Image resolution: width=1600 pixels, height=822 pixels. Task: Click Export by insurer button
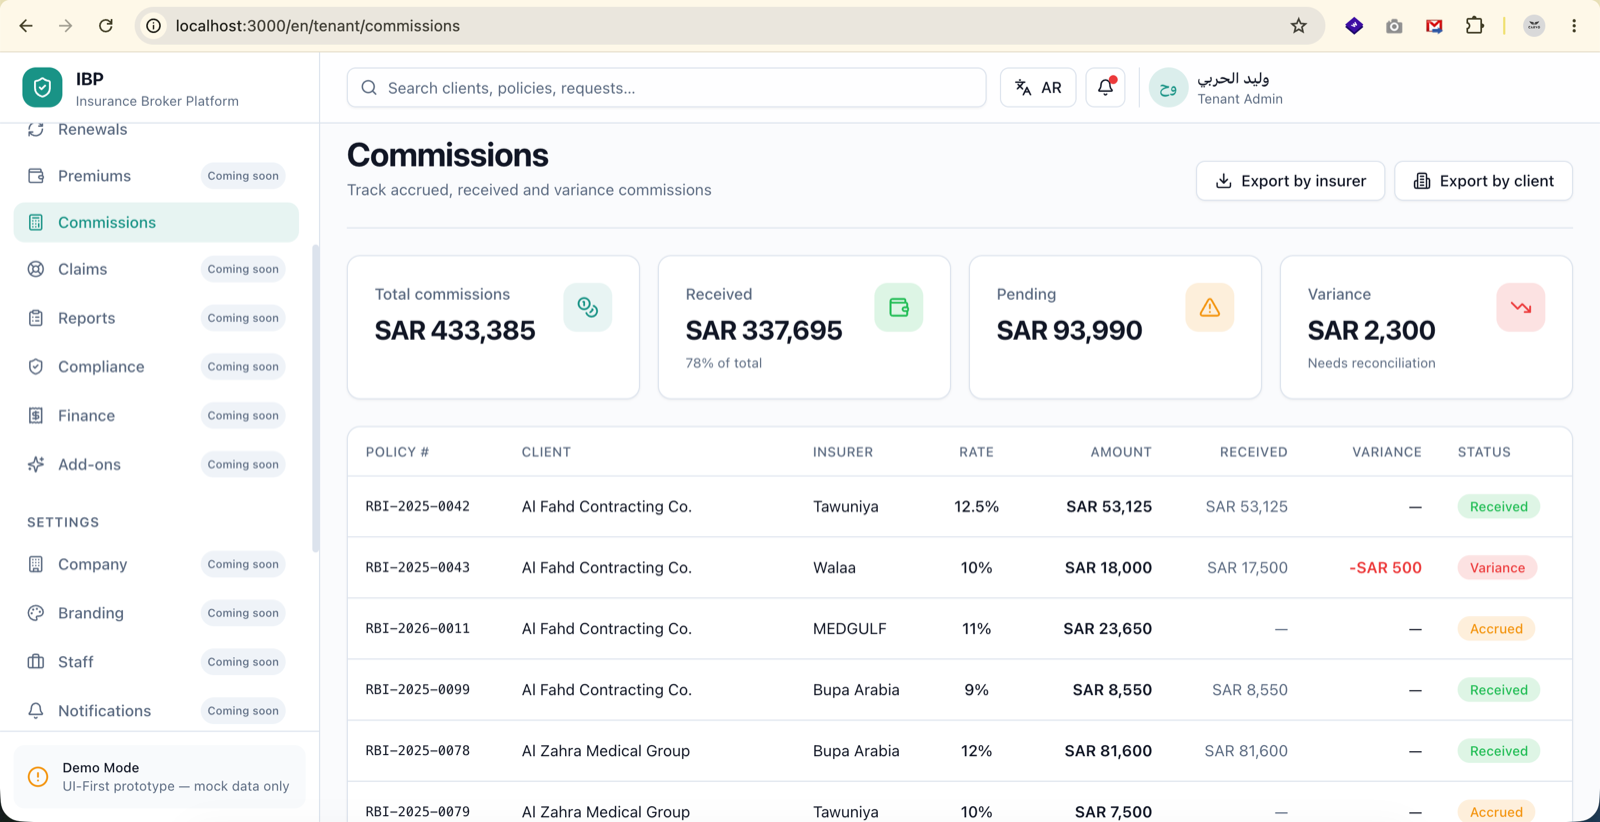pos(1290,181)
